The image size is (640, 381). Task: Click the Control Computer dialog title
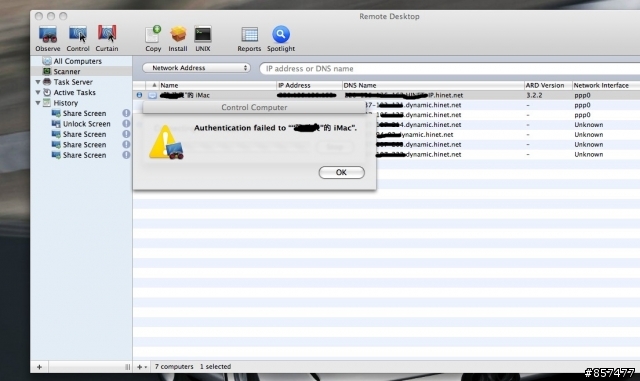(254, 107)
